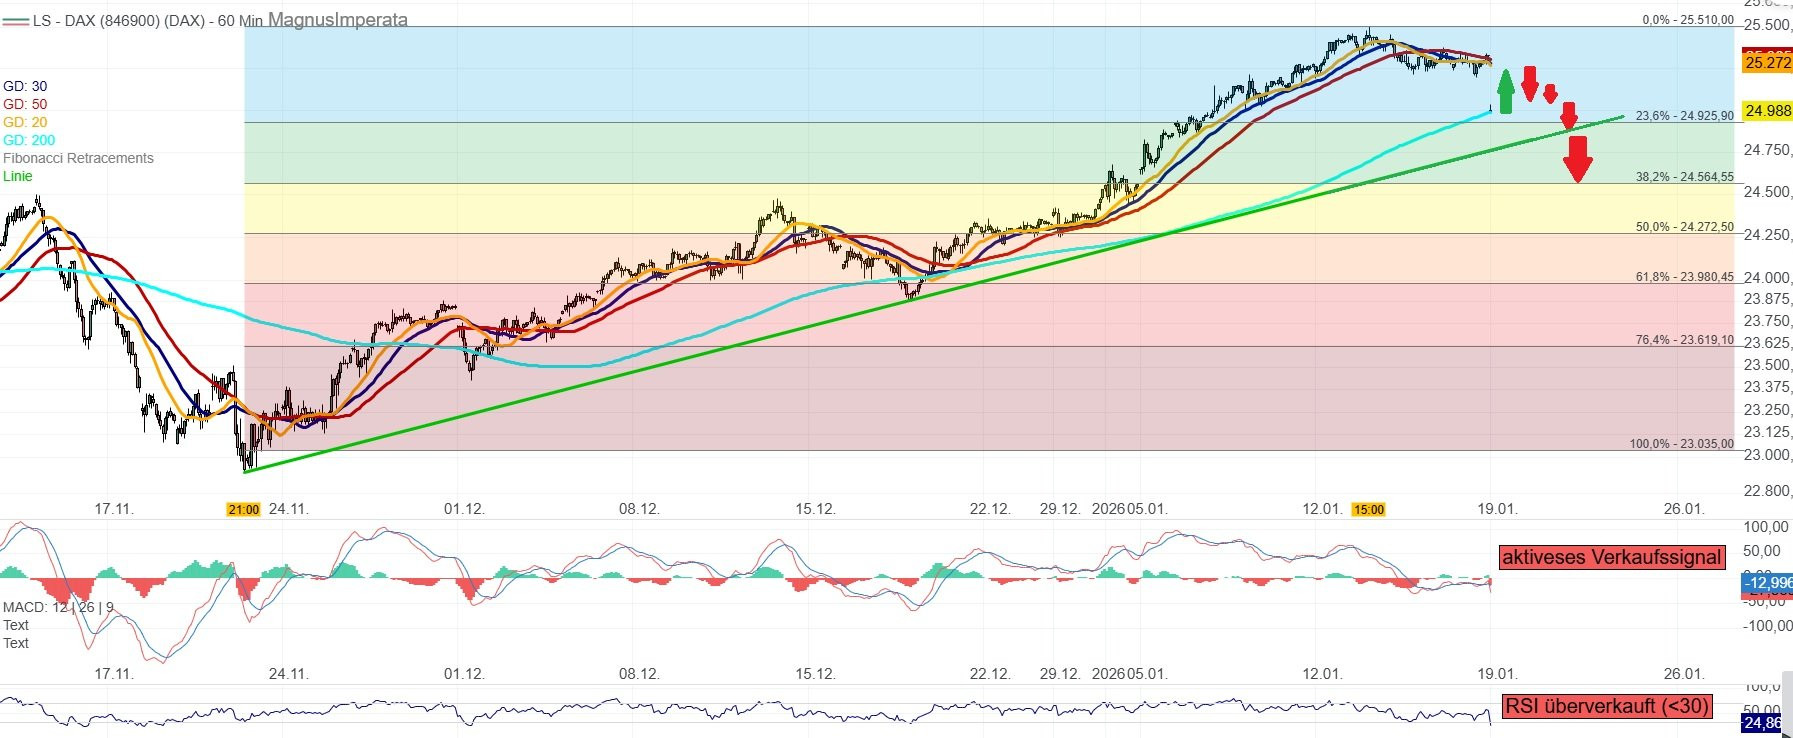Click the aktiveses Verkaufssignal annotation box
The width and height of the screenshot is (1793, 738).
[1611, 557]
